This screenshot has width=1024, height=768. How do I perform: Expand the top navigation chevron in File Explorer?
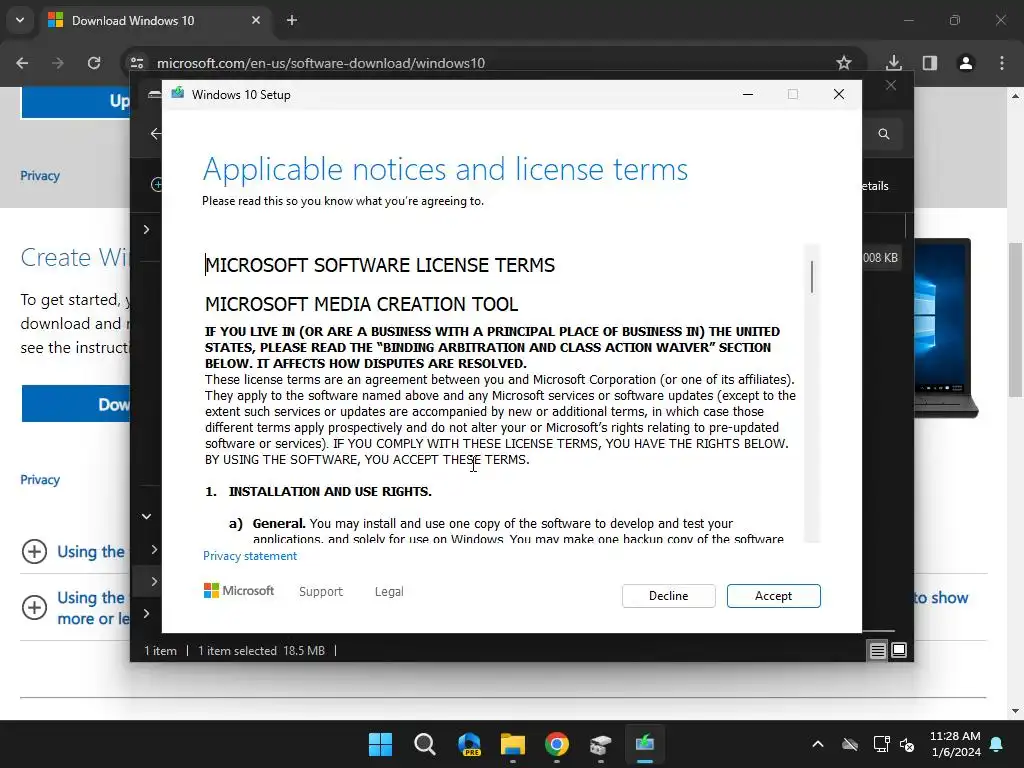click(146, 229)
